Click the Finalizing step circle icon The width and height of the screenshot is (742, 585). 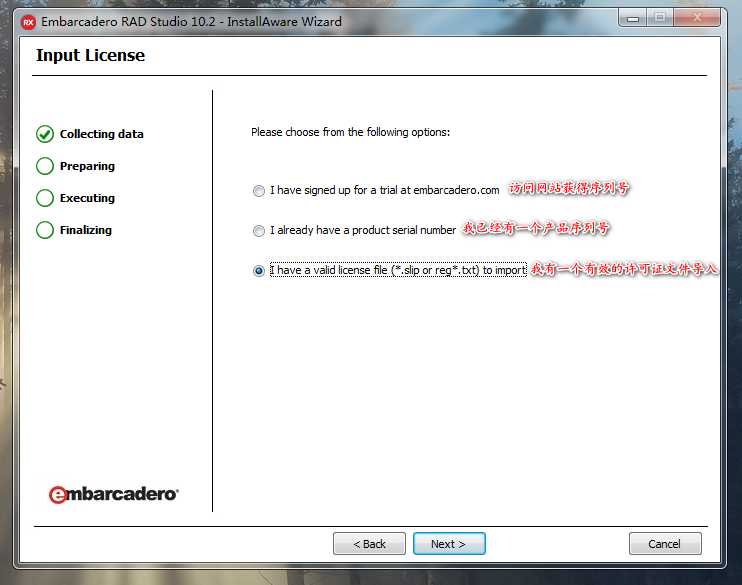coord(45,230)
